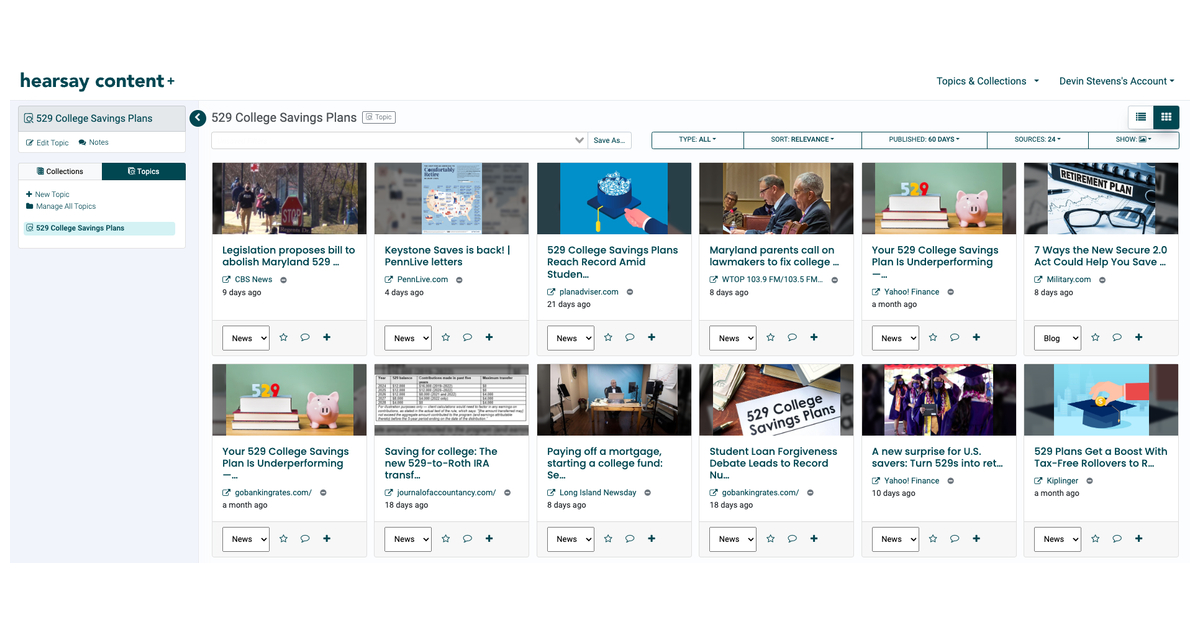Open the Topics & Collections menu
The image size is (1200, 627).
[x=987, y=81]
